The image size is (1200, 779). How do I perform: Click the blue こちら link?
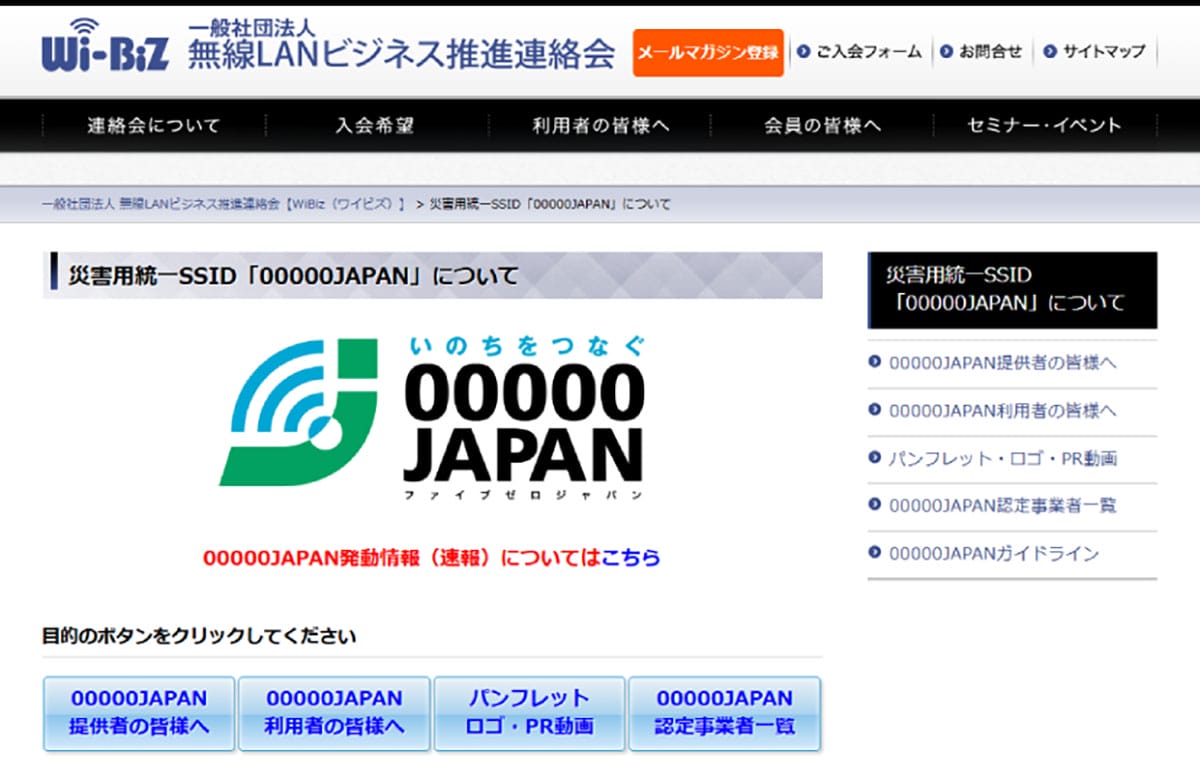click(631, 557)
